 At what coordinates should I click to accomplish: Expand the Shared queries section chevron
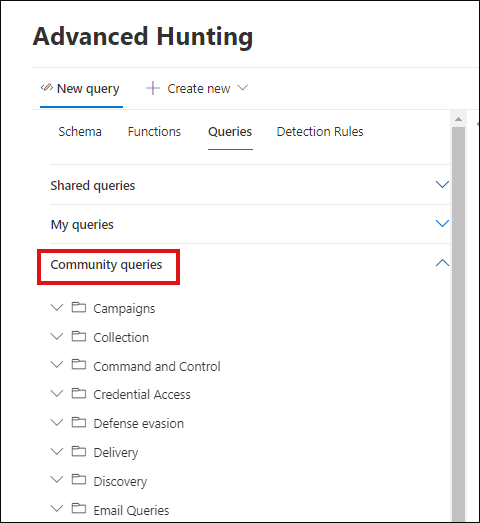coord(442,184)
